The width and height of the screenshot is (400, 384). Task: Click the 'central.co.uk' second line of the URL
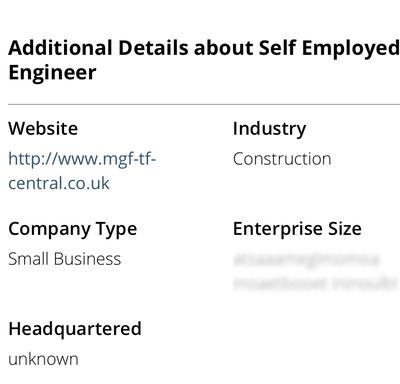coord(59,183)
